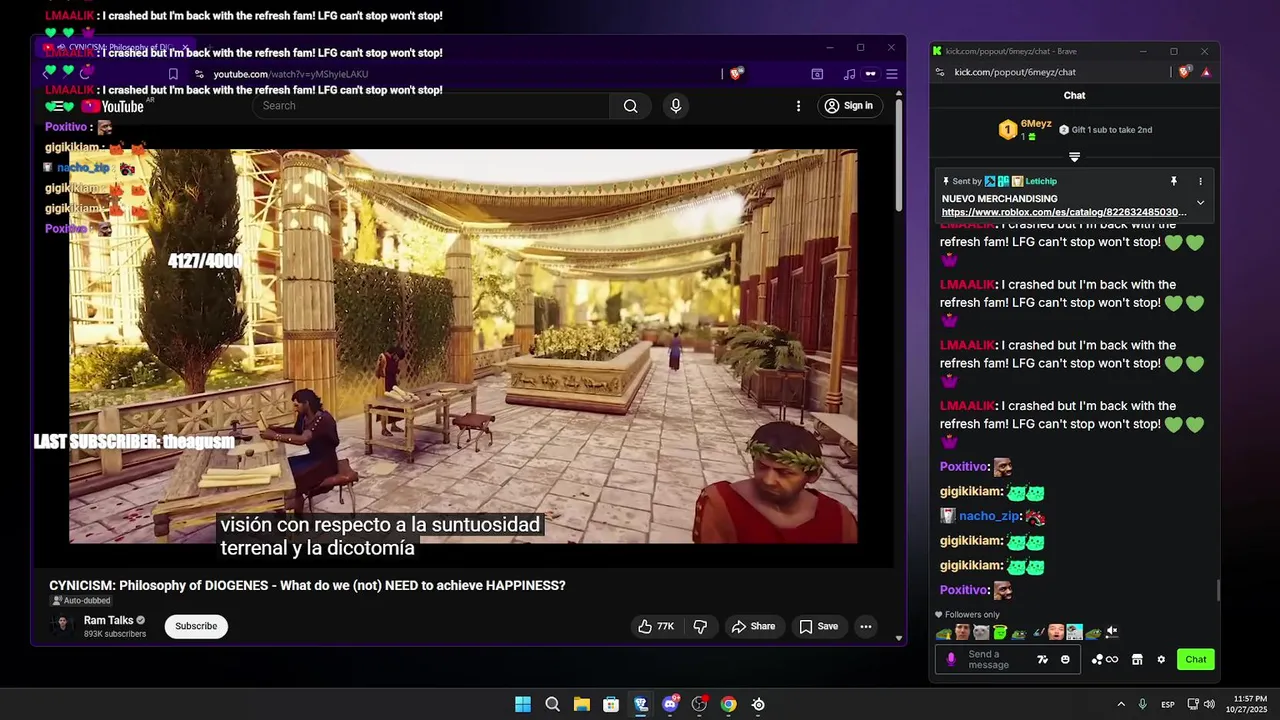
Task: Open the Windows Start menu
Action: pyautogui.click(x=523, y=704)
